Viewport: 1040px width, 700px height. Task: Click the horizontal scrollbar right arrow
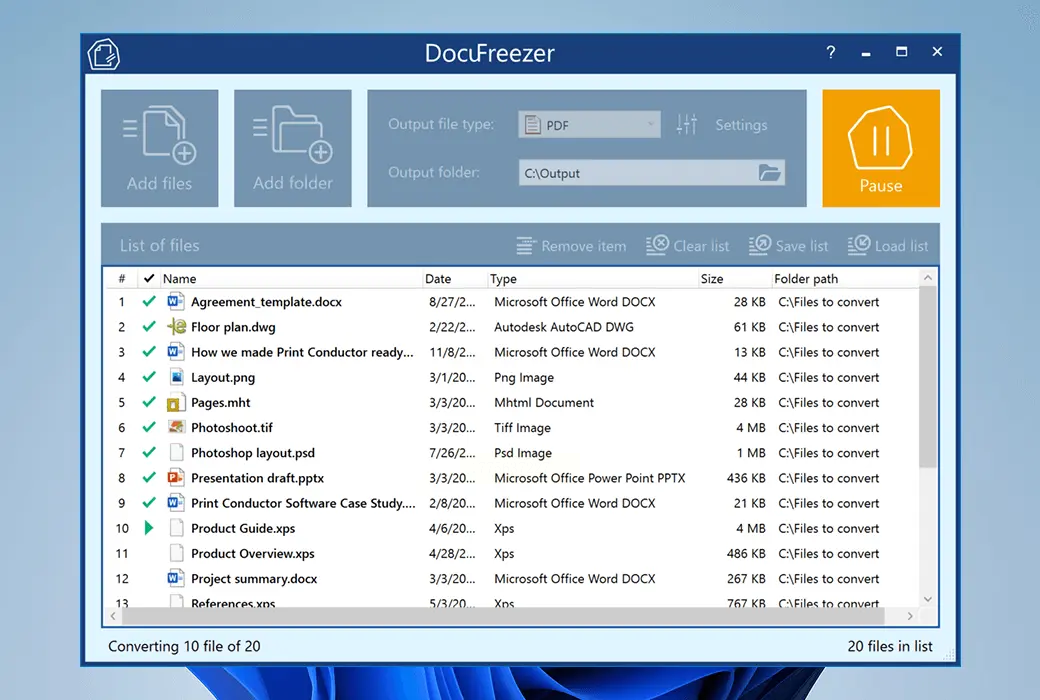pos(910,617)
